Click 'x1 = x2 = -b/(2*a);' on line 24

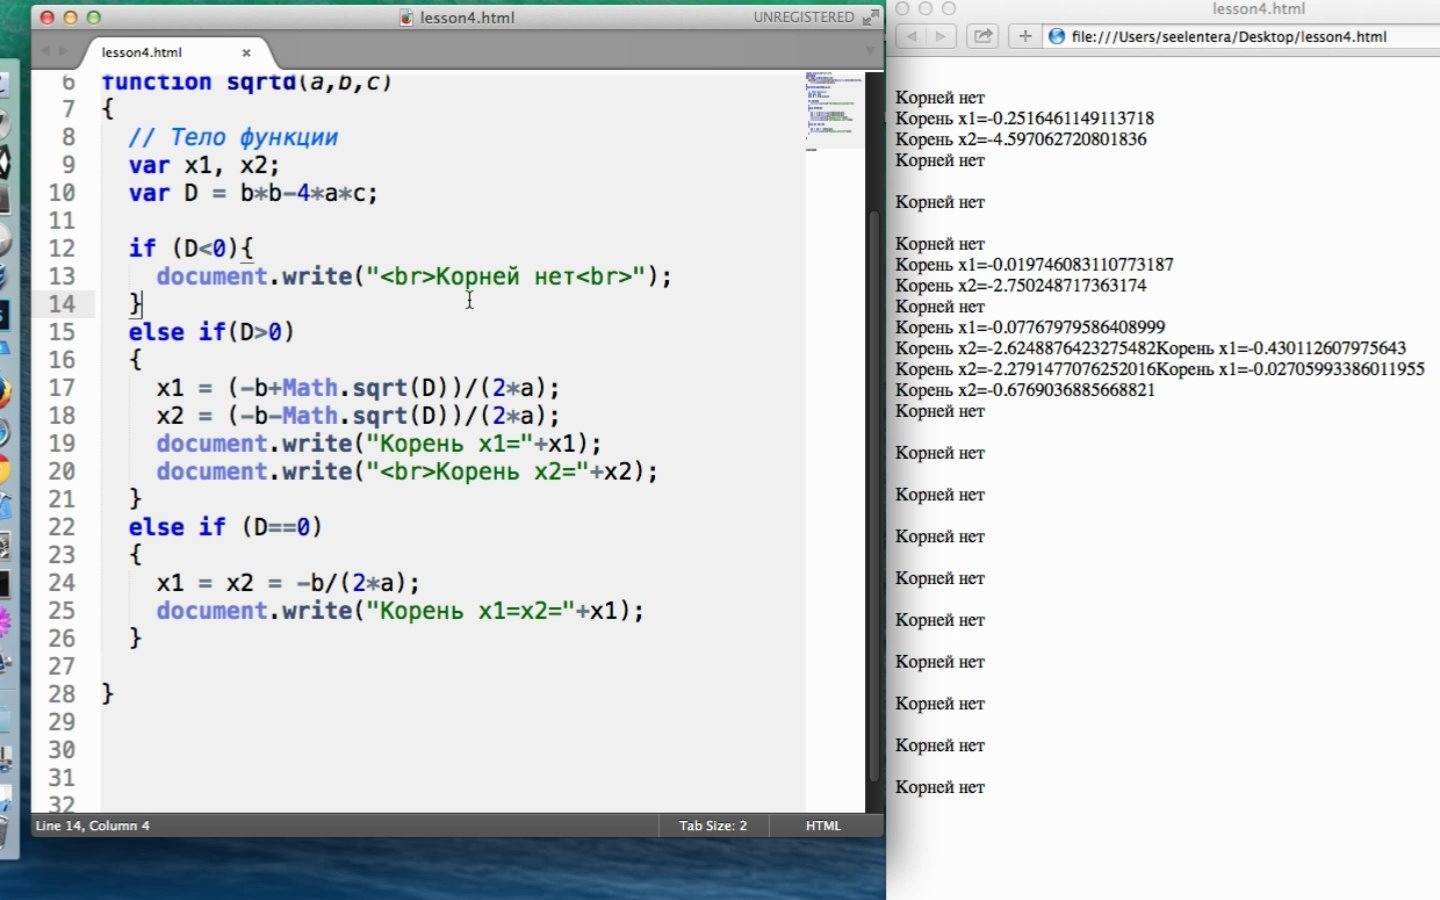click(288, 583)
